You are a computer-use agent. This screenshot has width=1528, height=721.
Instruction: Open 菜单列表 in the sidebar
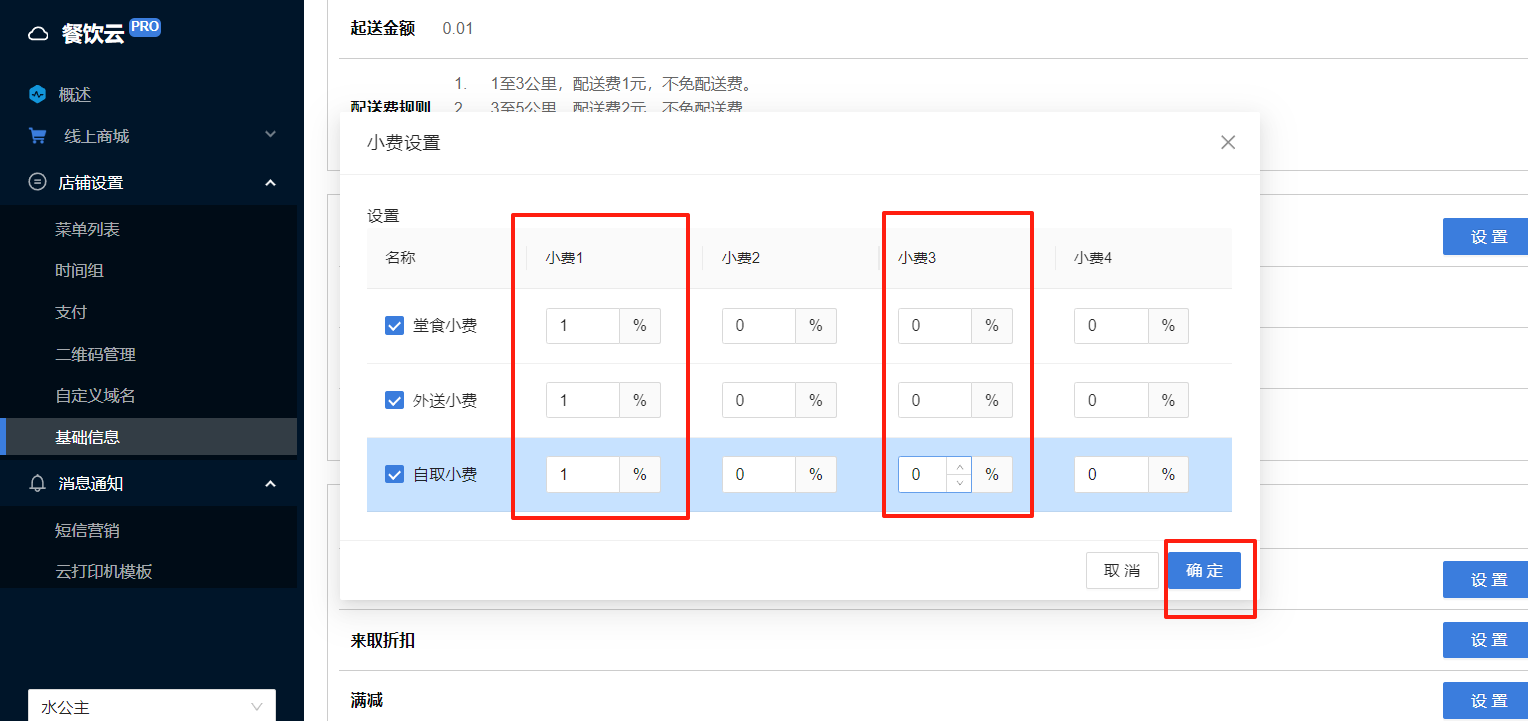tap(87, 230)
